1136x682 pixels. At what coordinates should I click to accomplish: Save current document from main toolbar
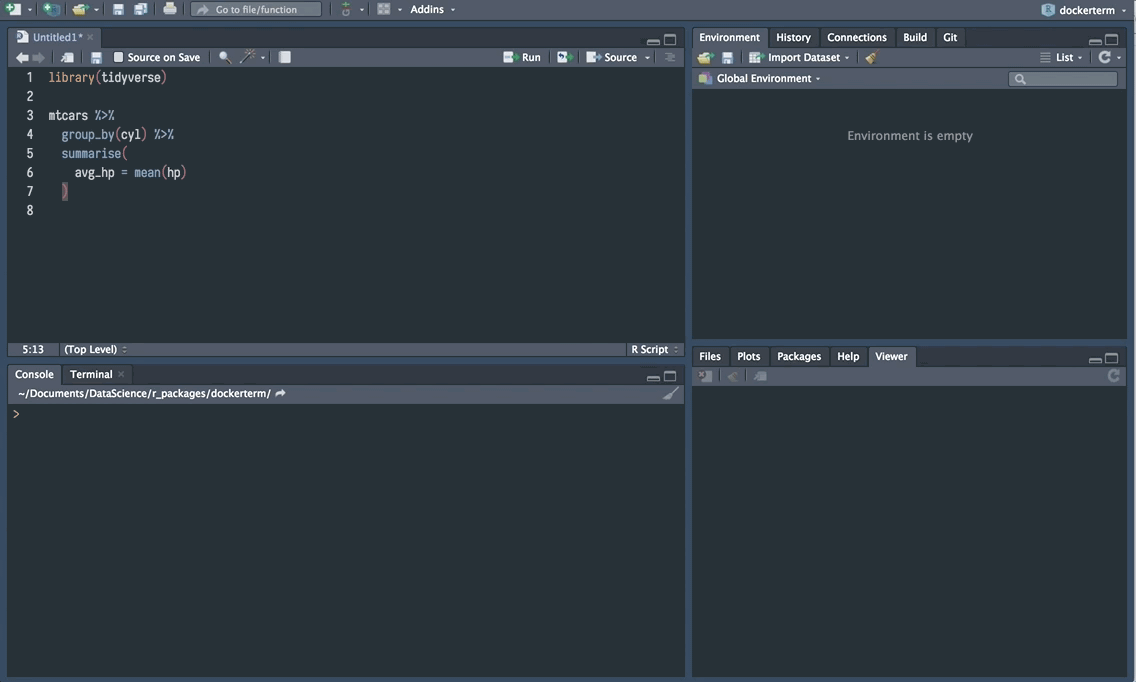pyautogui.click(x=118, y=9)
